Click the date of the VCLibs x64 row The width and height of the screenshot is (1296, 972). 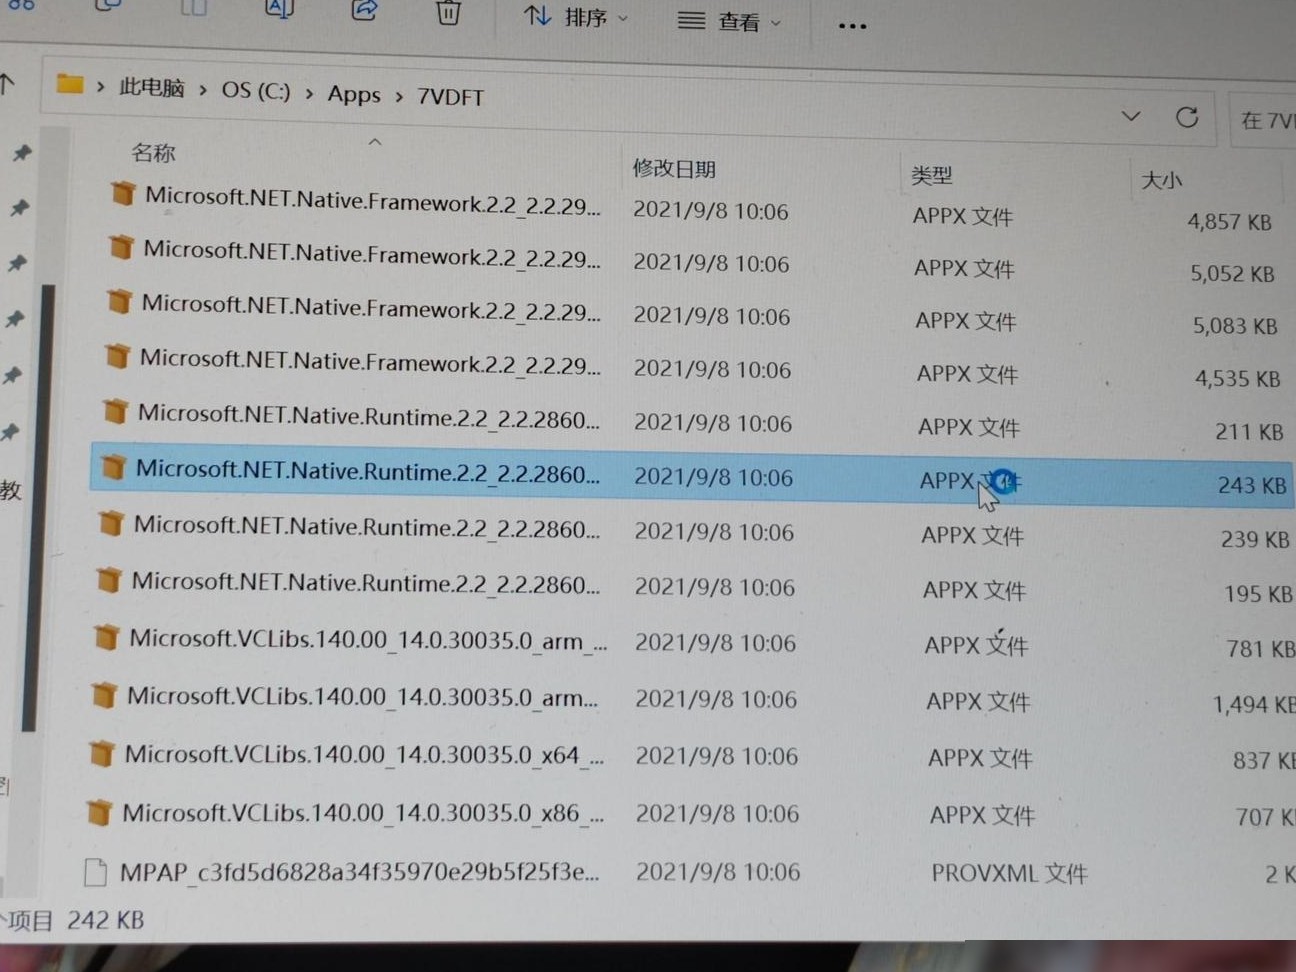pyautogui.click(x=717, y=756)
